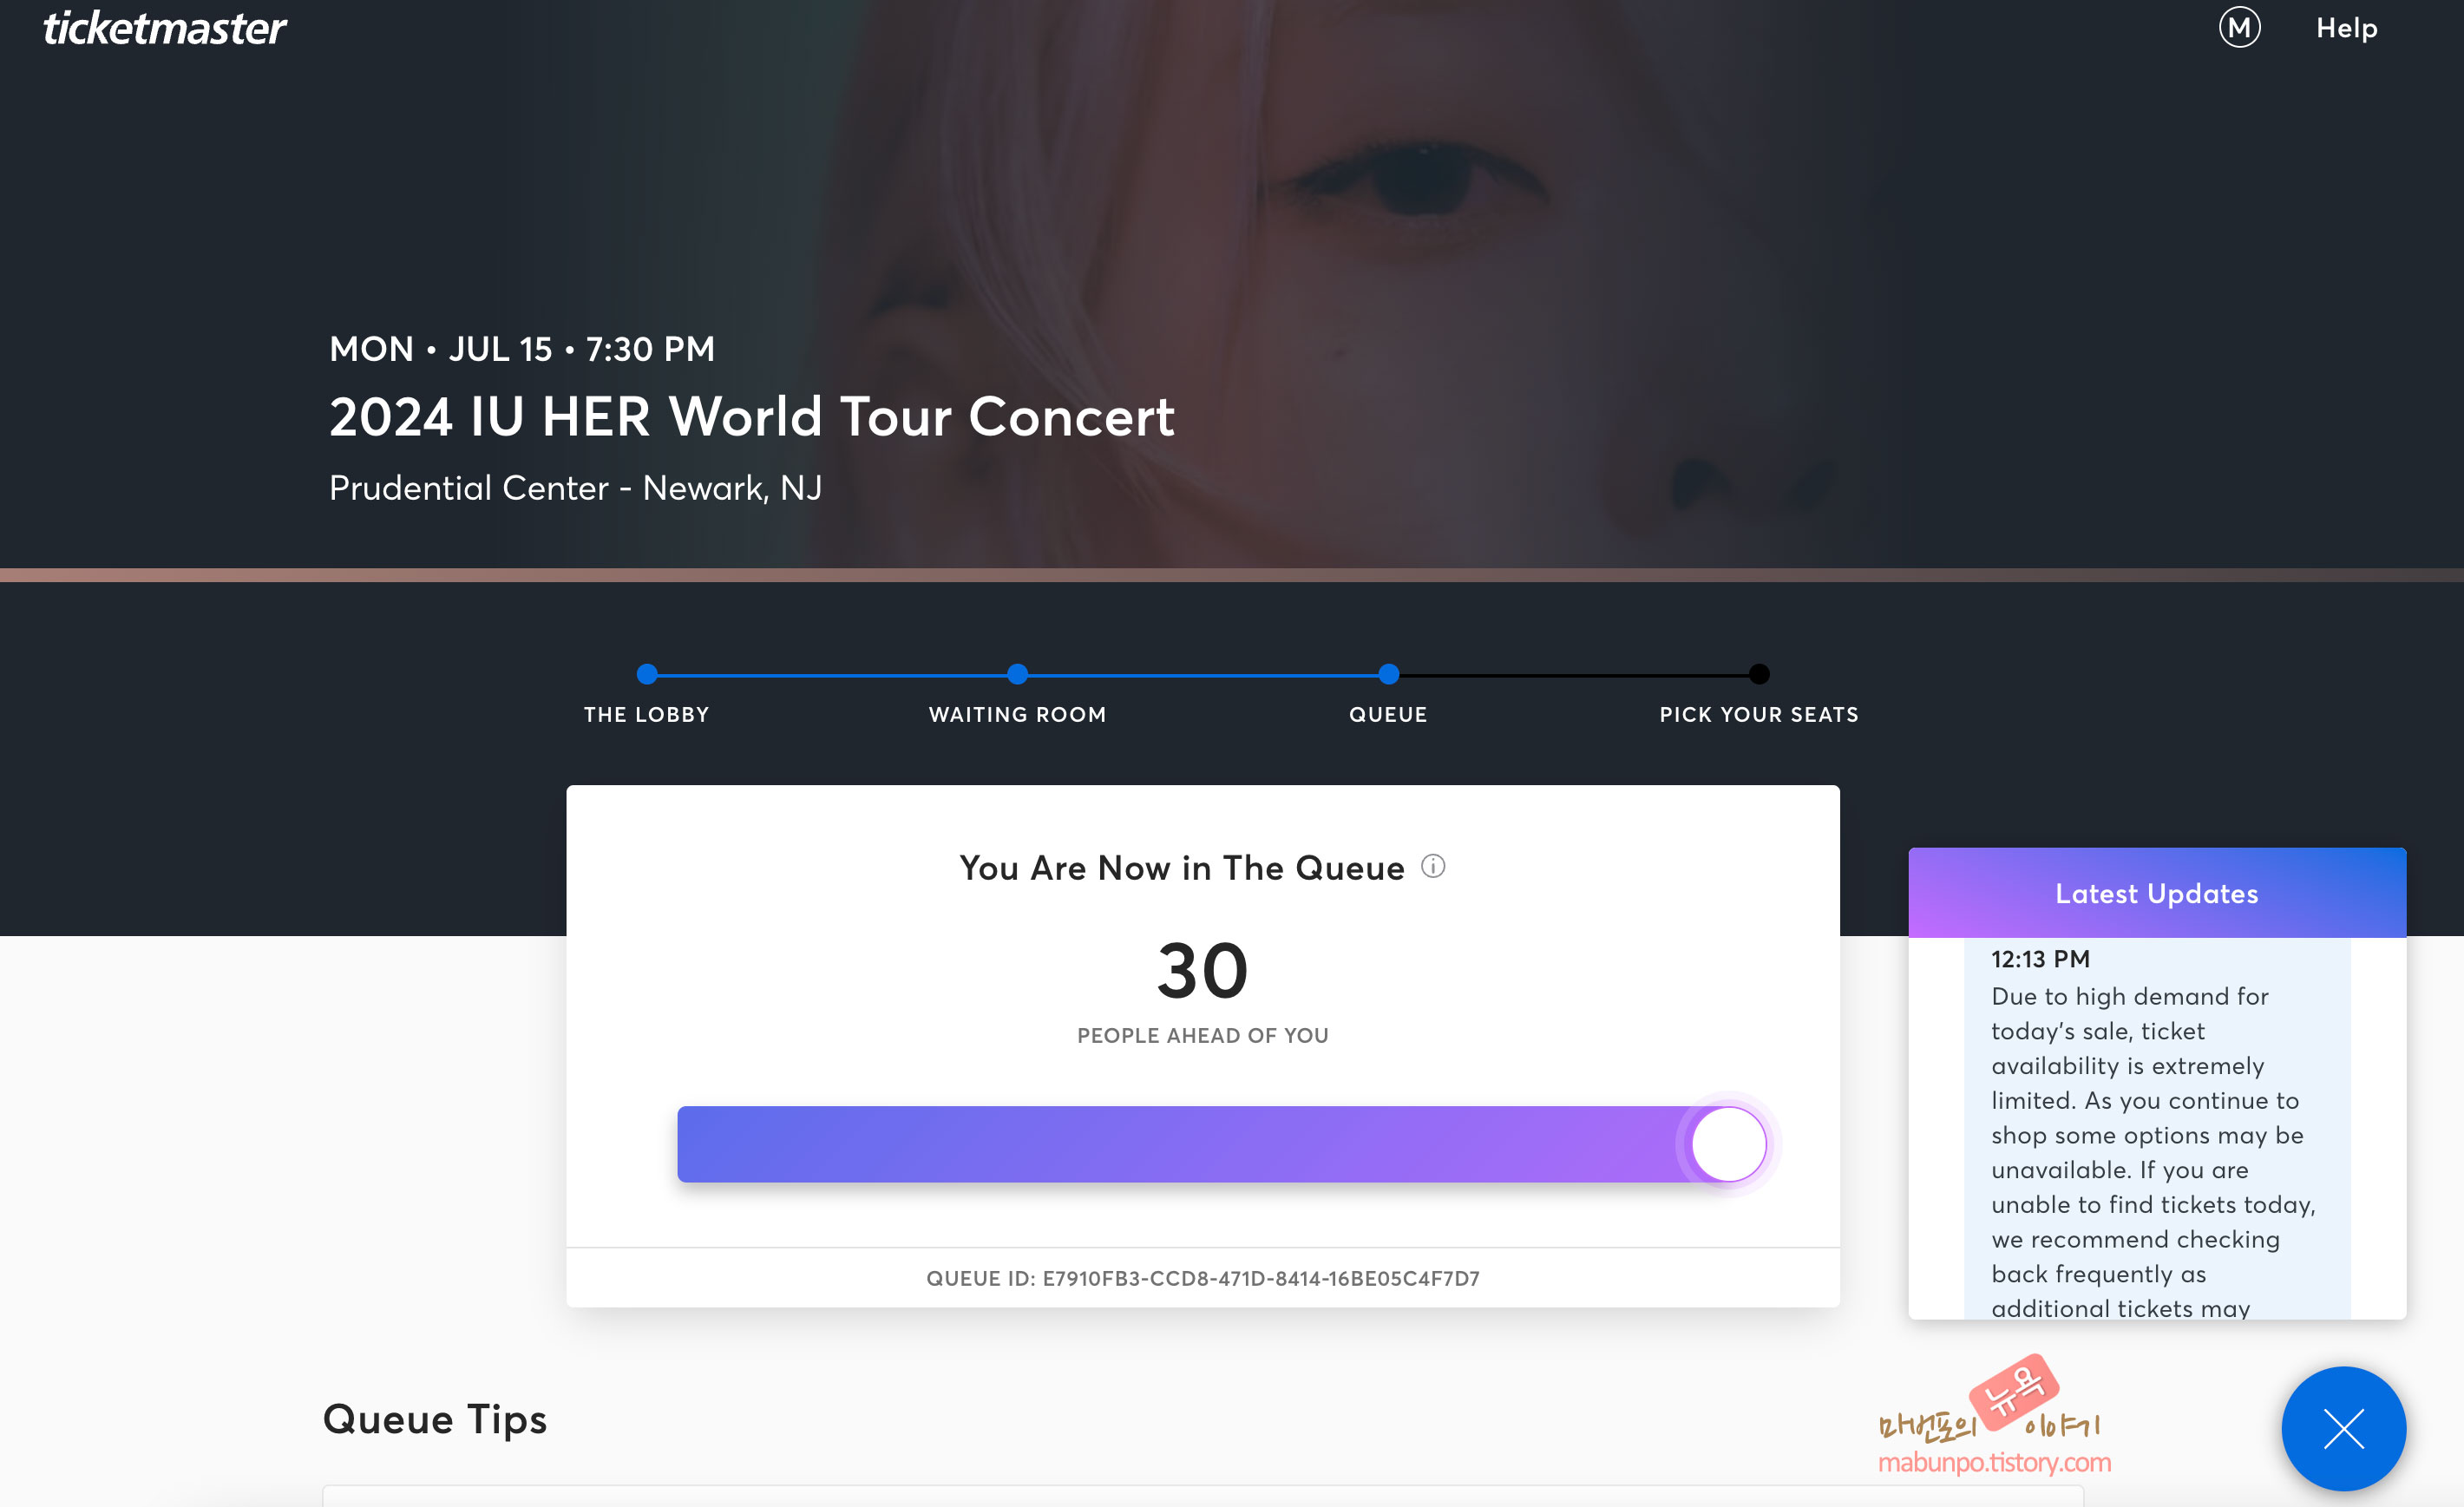
Task: Click WAITING ROOM label
Action: pos(1017,714)
